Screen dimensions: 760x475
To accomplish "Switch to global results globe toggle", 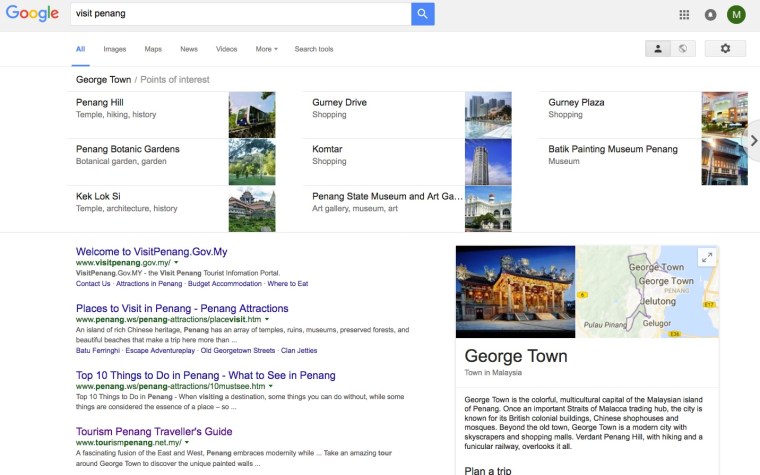I will 683,48.
